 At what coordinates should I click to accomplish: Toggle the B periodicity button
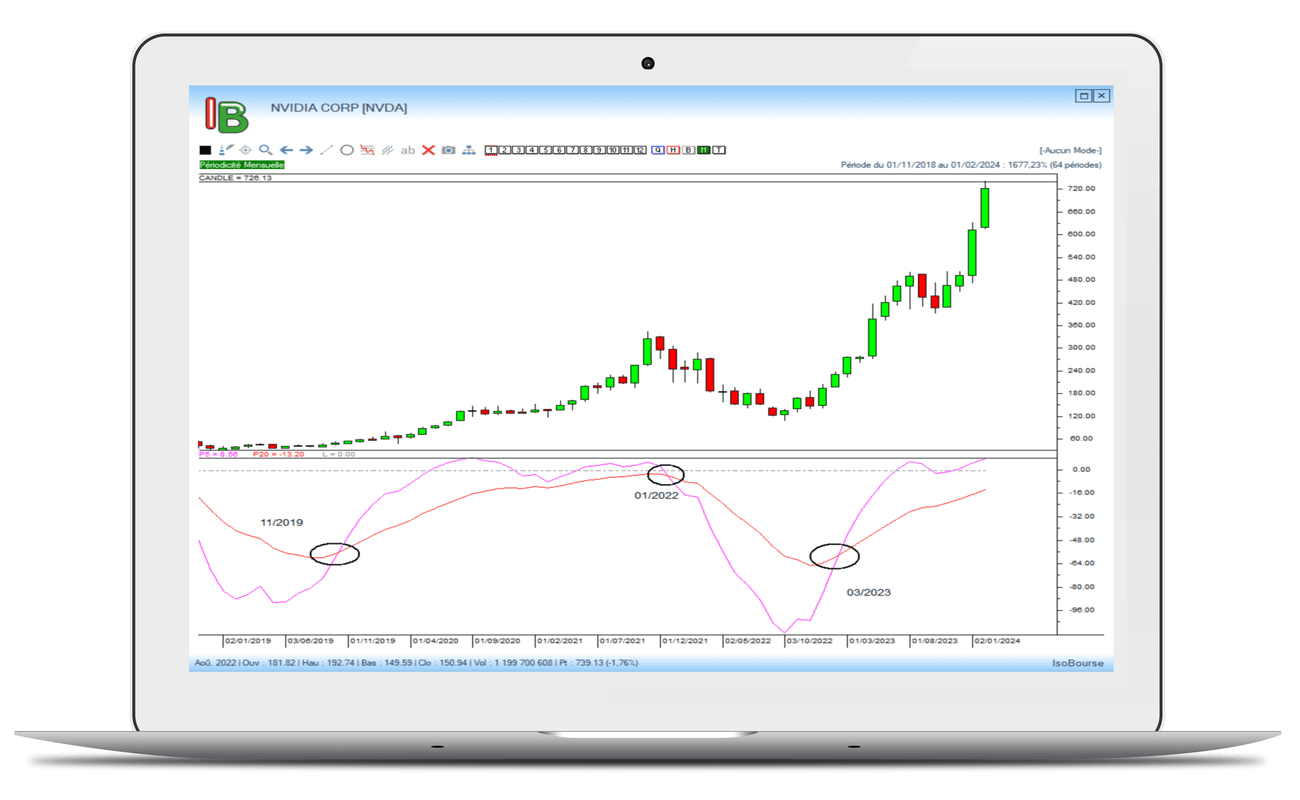689,150
